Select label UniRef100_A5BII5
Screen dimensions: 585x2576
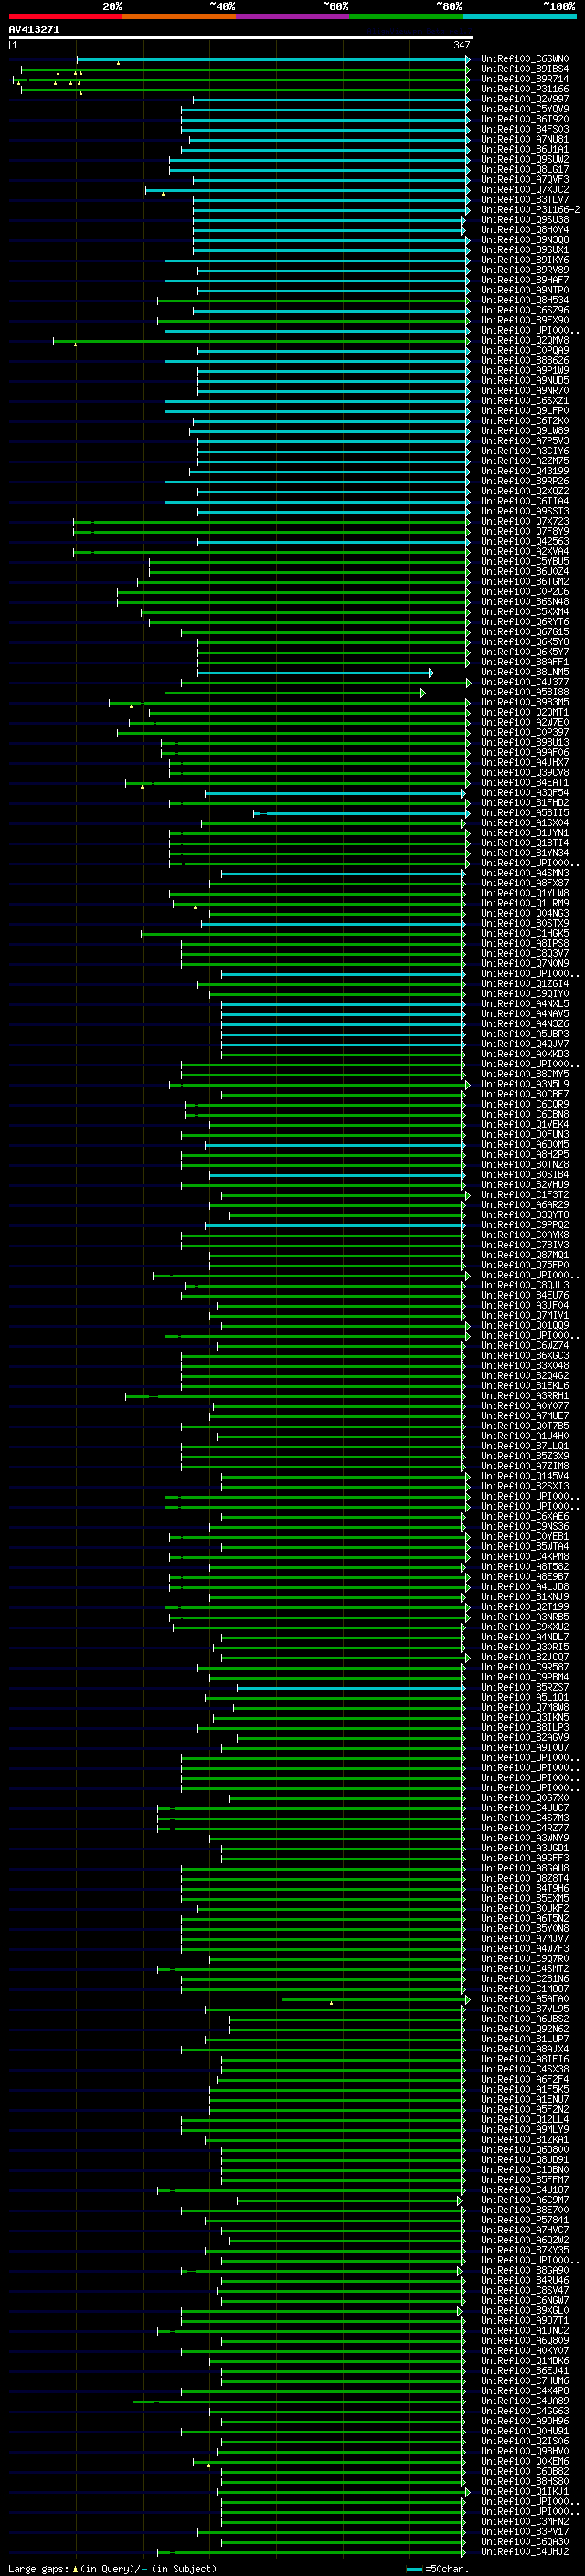524,813
